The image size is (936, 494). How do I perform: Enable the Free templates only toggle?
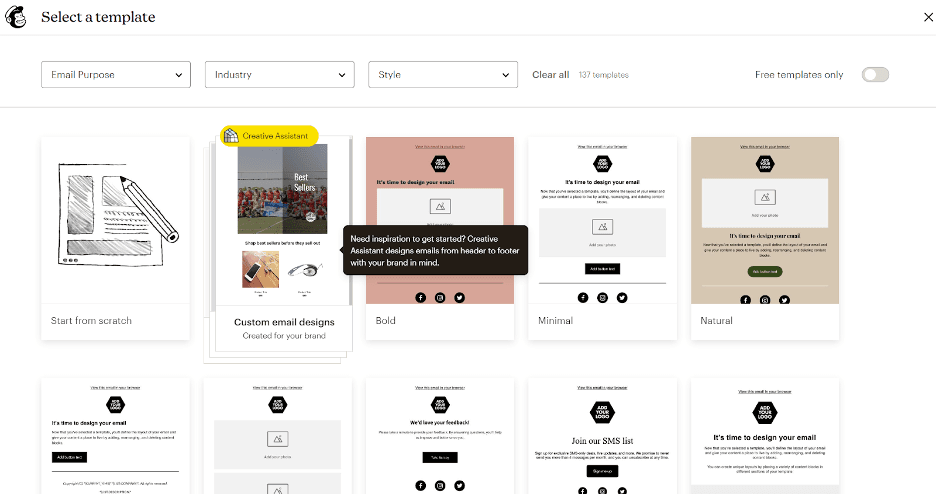(x=874, y=75)
